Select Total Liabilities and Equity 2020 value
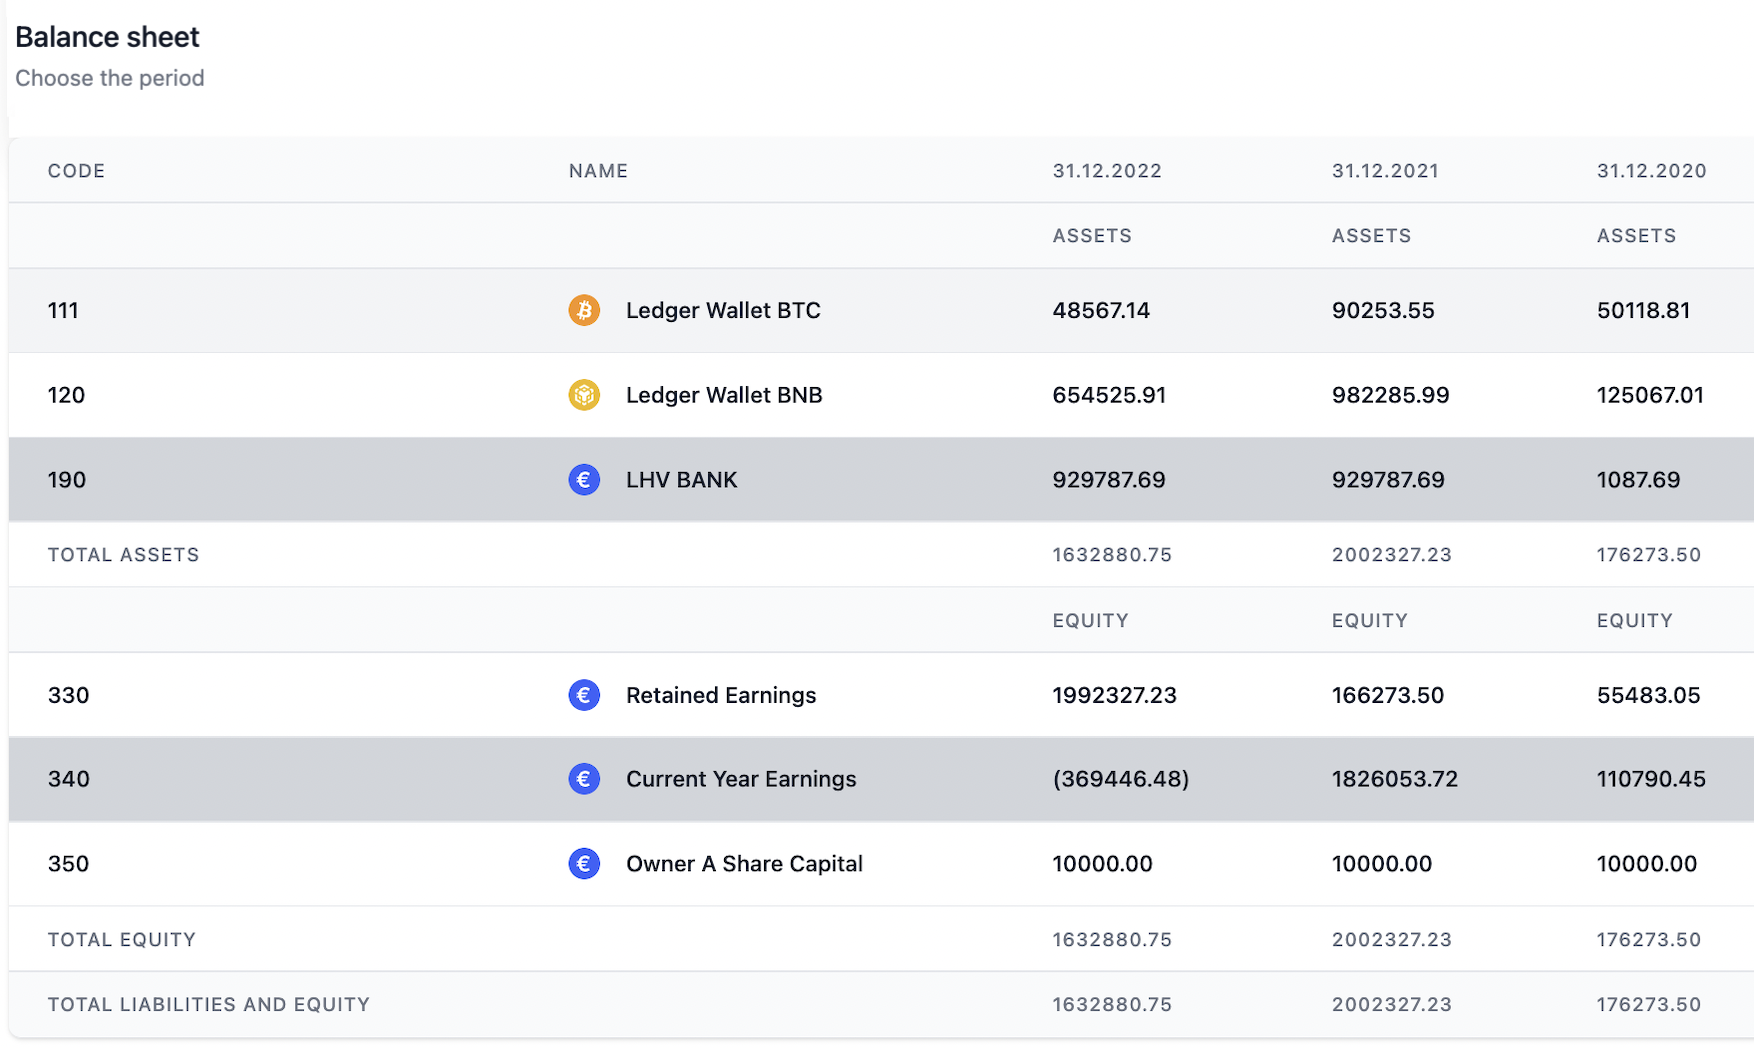1754x1048 pixels. coord(1649,1005)
